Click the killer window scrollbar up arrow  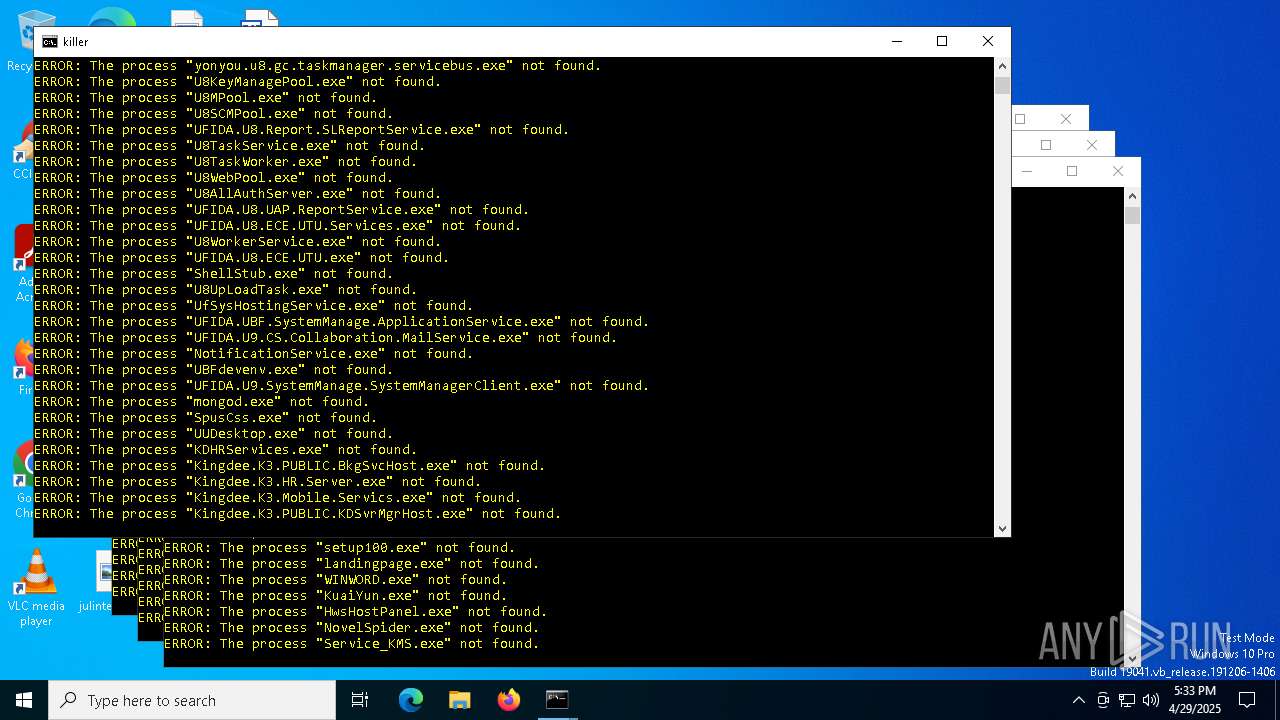click(x=1002, y=66)
